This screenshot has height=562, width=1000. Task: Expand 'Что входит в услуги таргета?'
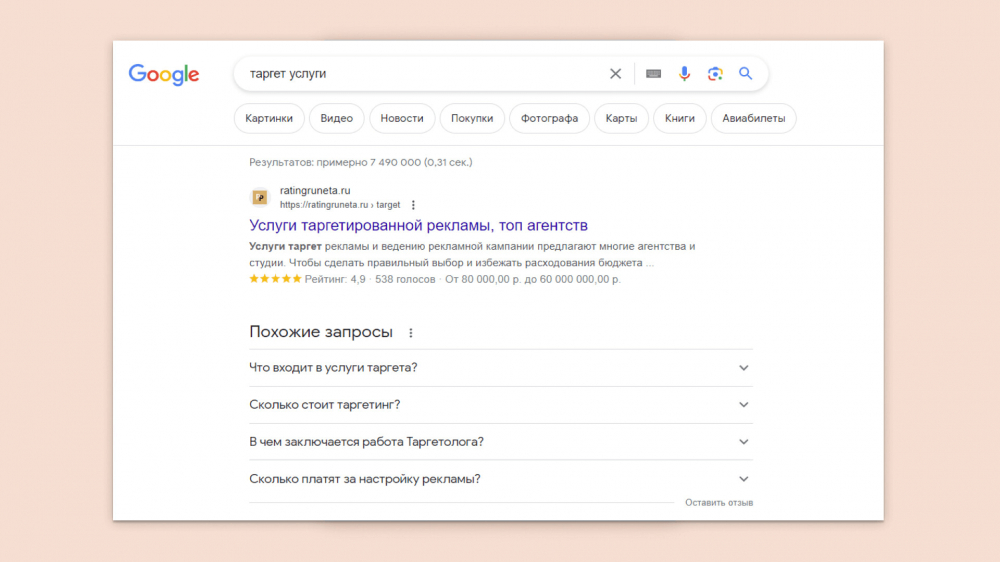coord(501,367)
